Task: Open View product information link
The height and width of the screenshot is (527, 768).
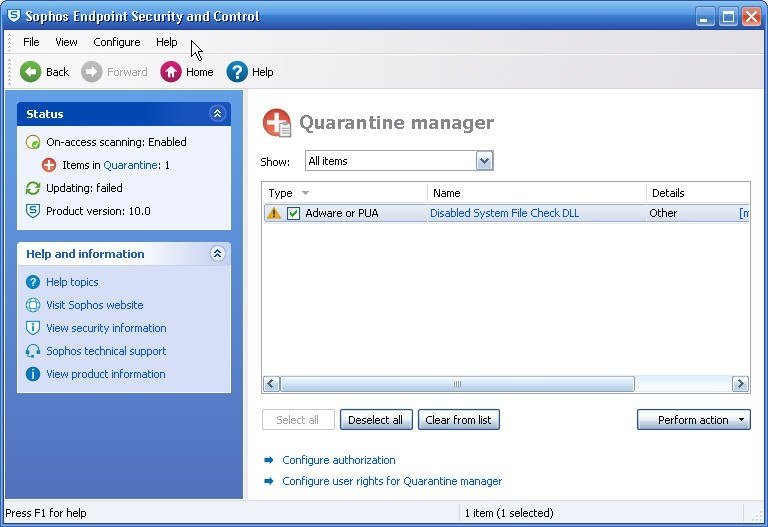Action: 106,374
